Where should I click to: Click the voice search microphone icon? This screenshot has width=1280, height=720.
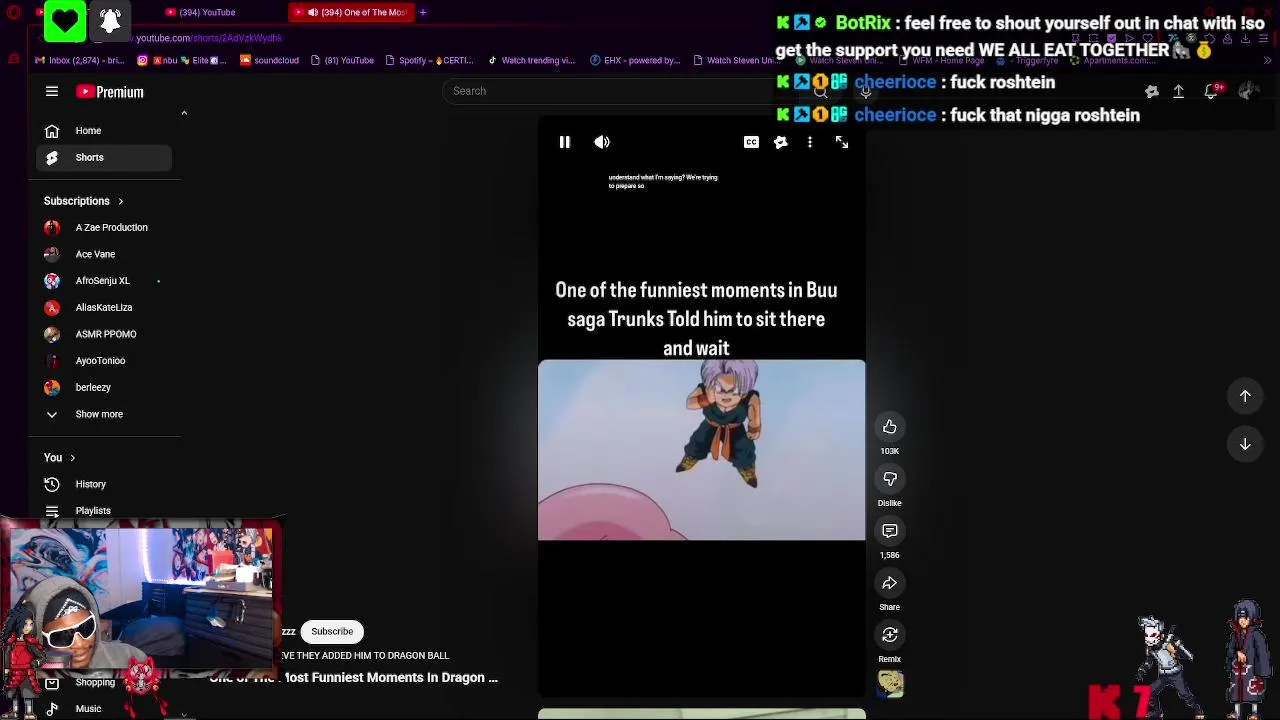coord(866,92)
